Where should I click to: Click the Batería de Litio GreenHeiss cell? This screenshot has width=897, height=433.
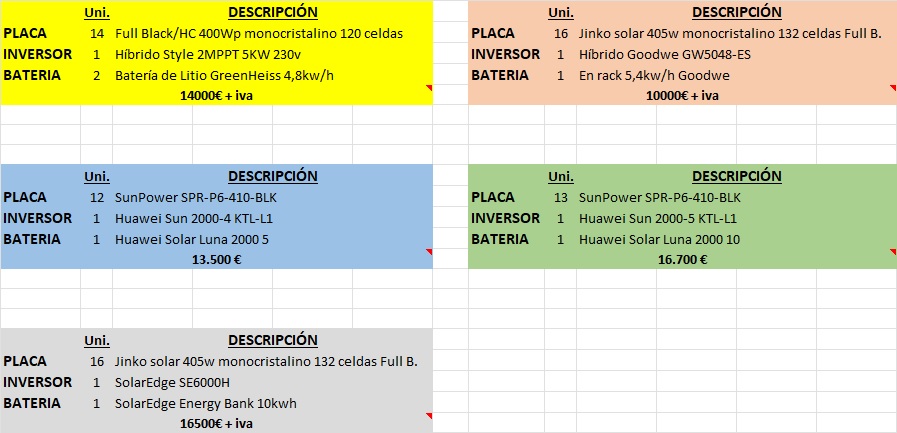(224, 76)
